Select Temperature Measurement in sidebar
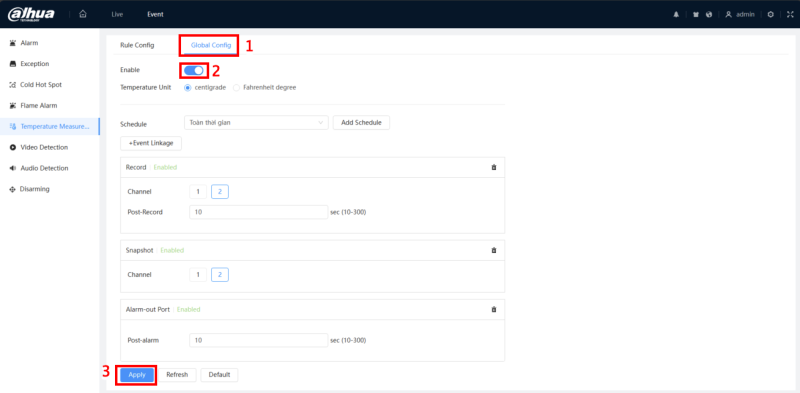 pyautogui.click(x=49, y=127)
